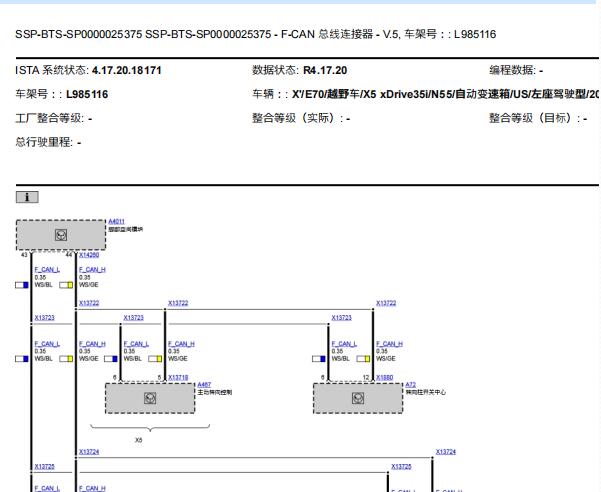
Task: Click the module icon inside the A72 box
Action: pyautogui.click(x=358, y=398)
